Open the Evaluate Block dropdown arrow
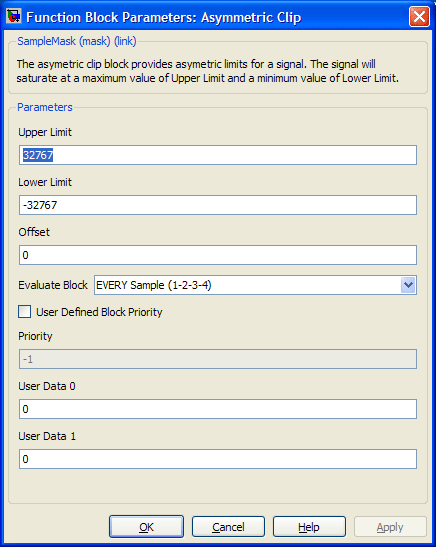The height and width of the screenshot is (547, 436). coord(408,285)
